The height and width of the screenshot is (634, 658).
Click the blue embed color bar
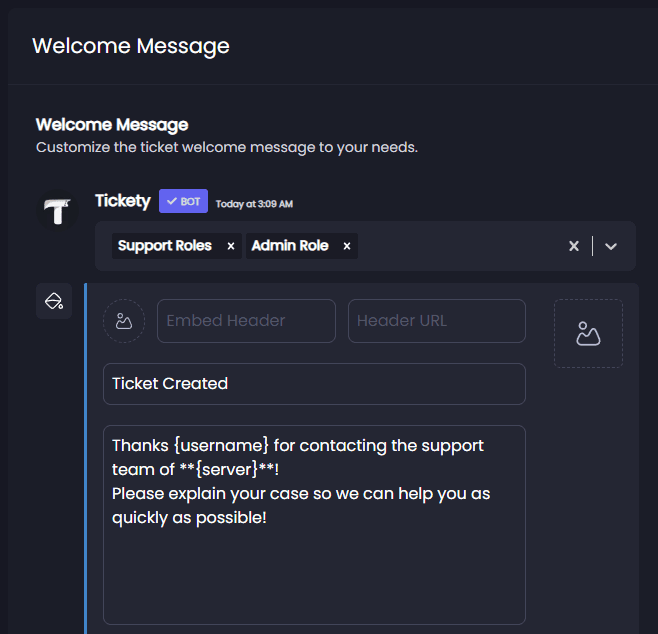coord(86,459)
